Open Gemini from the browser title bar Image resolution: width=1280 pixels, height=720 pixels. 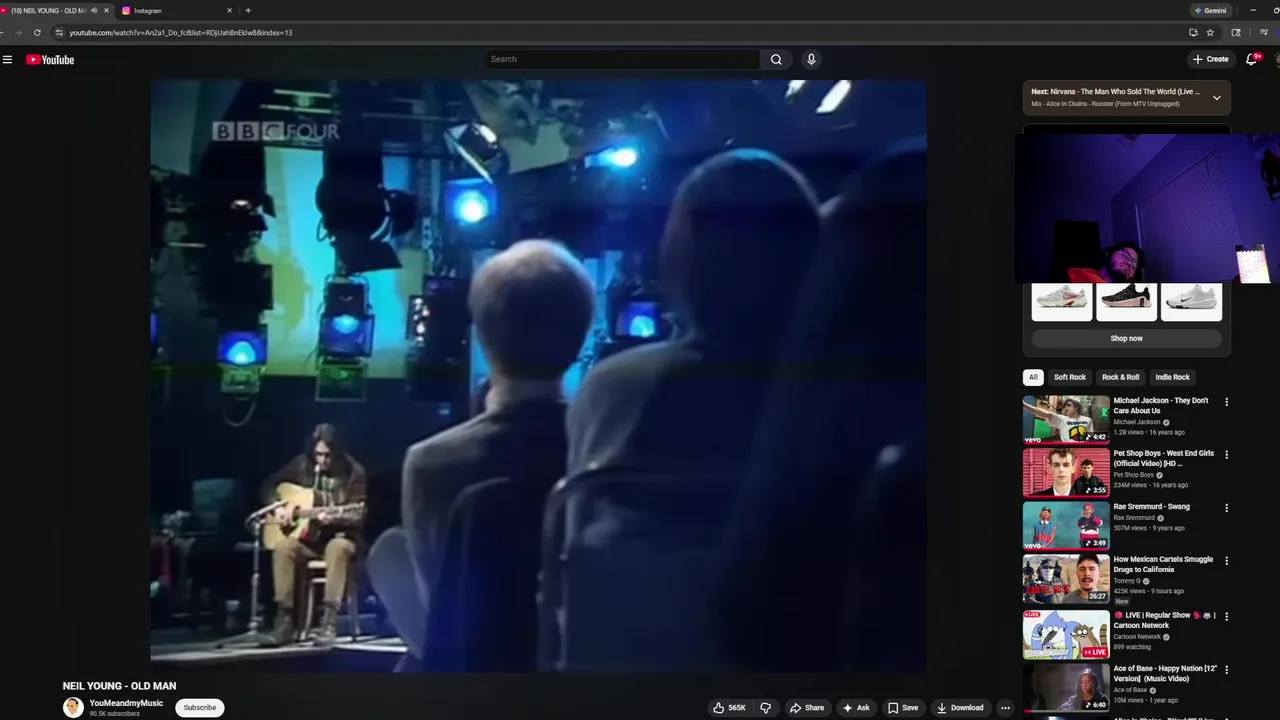pos(1210,10)
